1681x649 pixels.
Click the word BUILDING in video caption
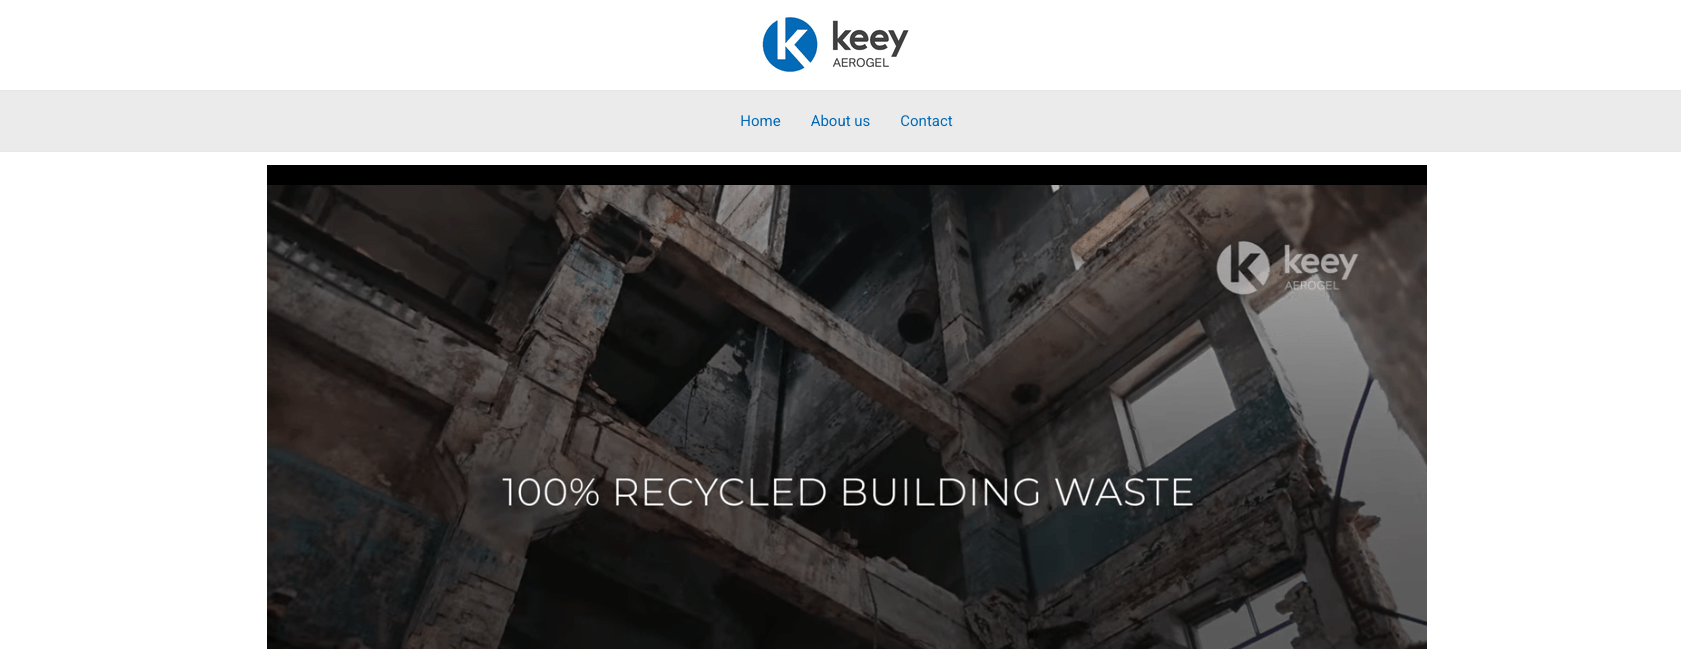tap(941, 492)
